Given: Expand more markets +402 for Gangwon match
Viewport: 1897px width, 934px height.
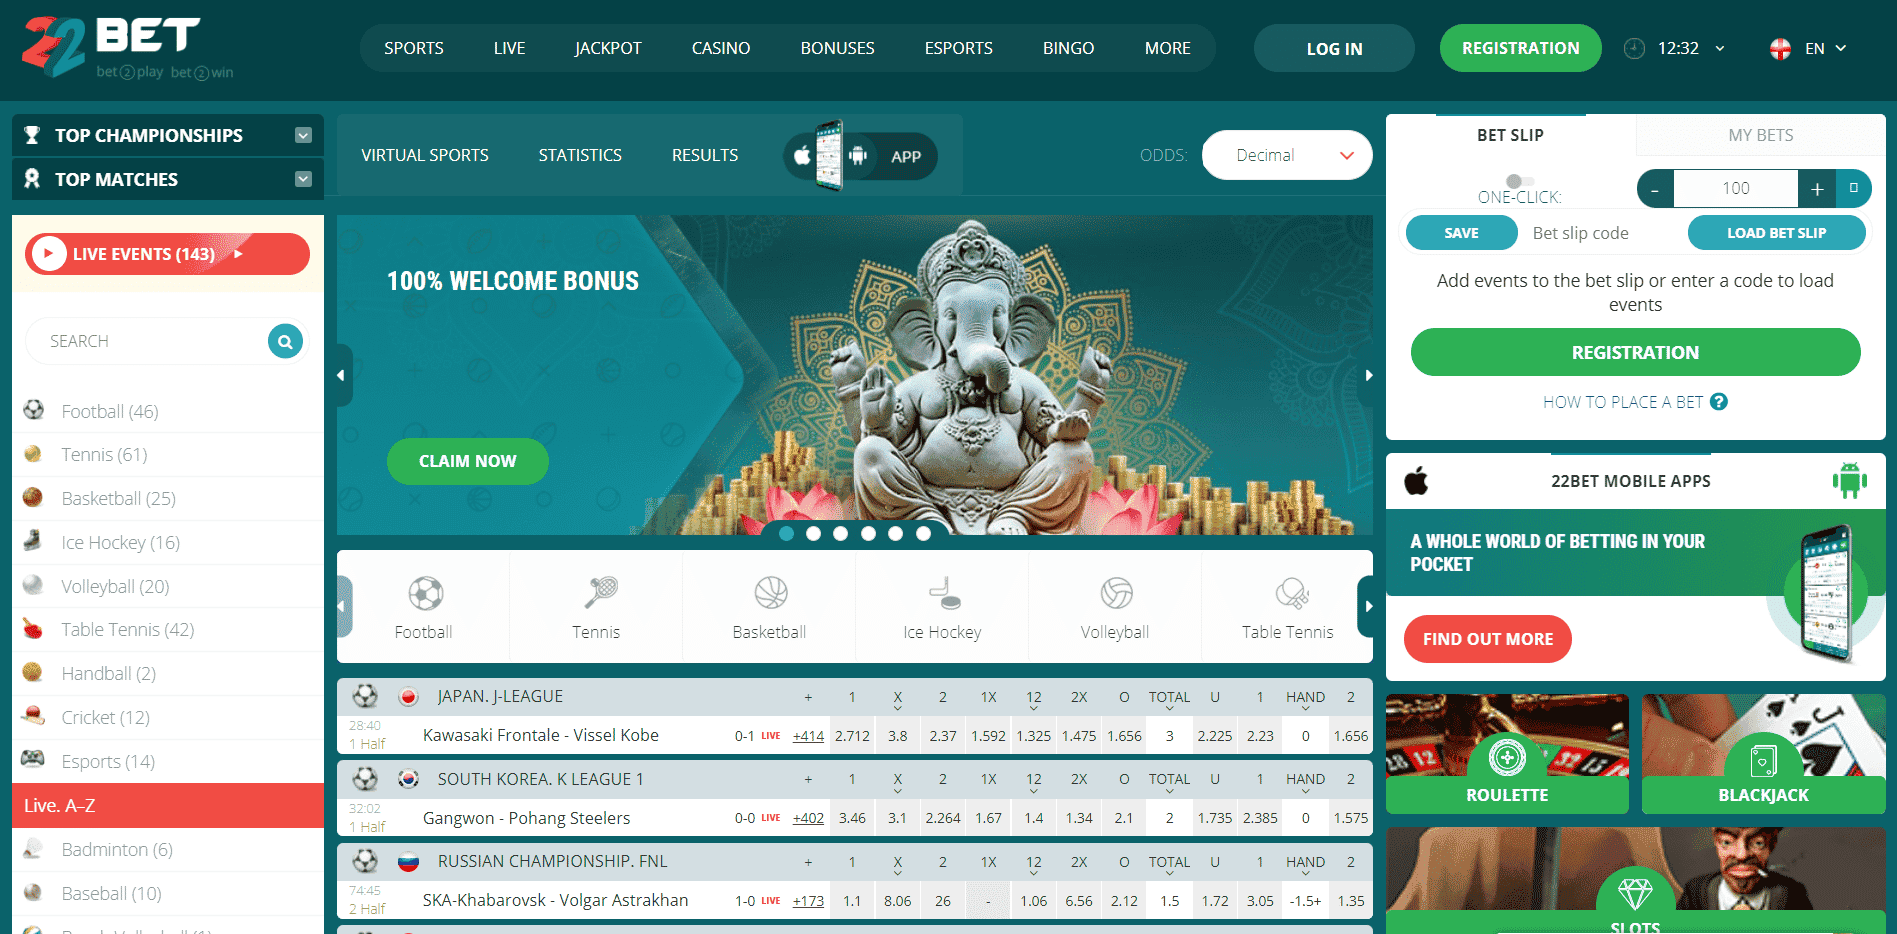Looking at the screenshot, I should click(808, 818).
